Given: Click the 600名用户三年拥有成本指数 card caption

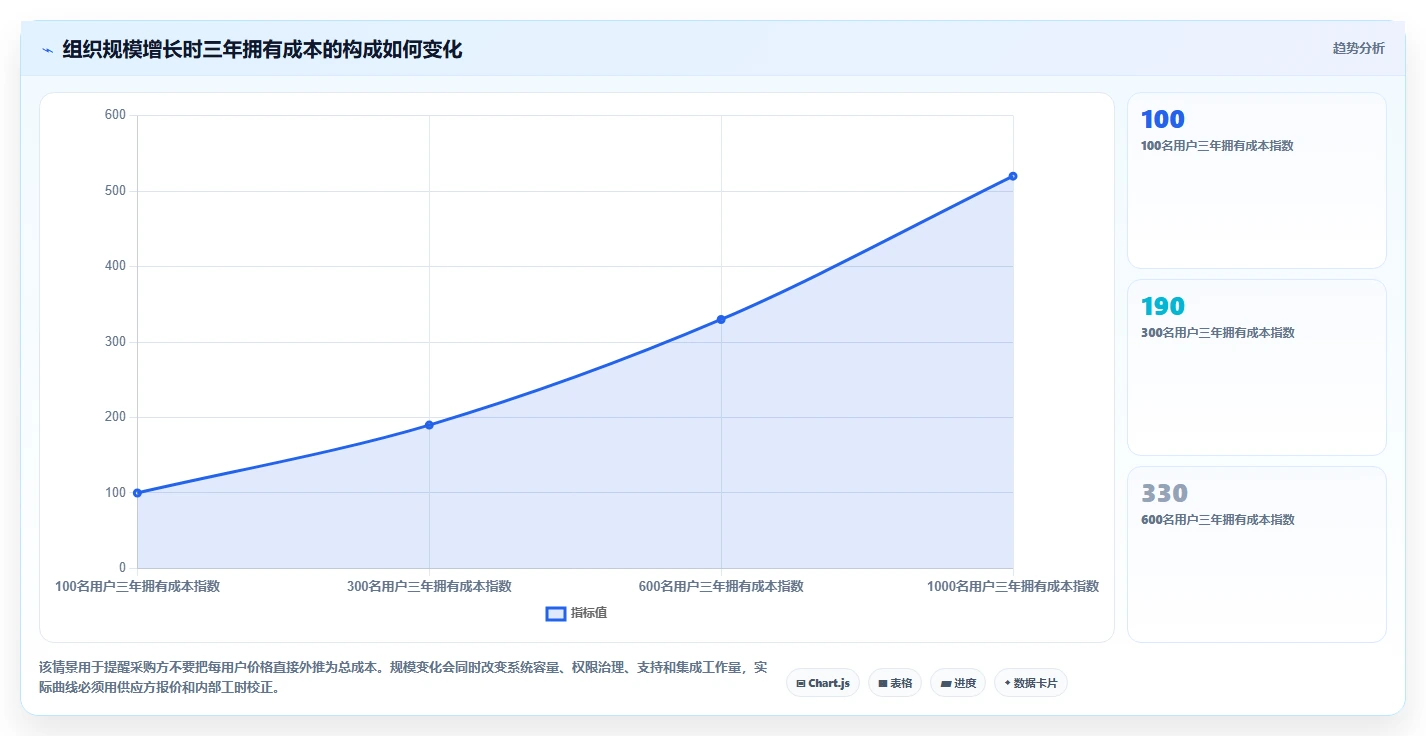Looking at the screenshot, I should 1217,520.
